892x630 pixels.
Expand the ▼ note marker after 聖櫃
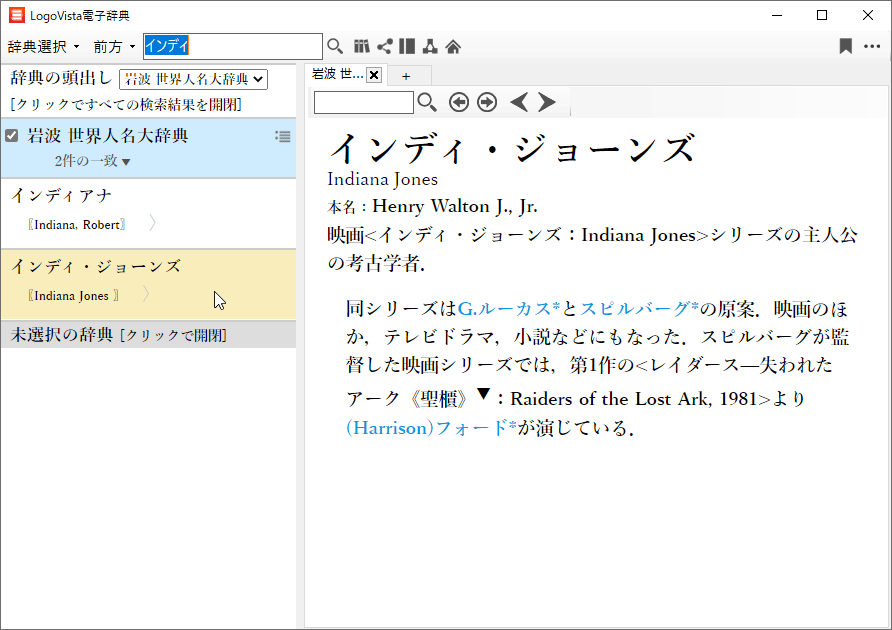484,393
